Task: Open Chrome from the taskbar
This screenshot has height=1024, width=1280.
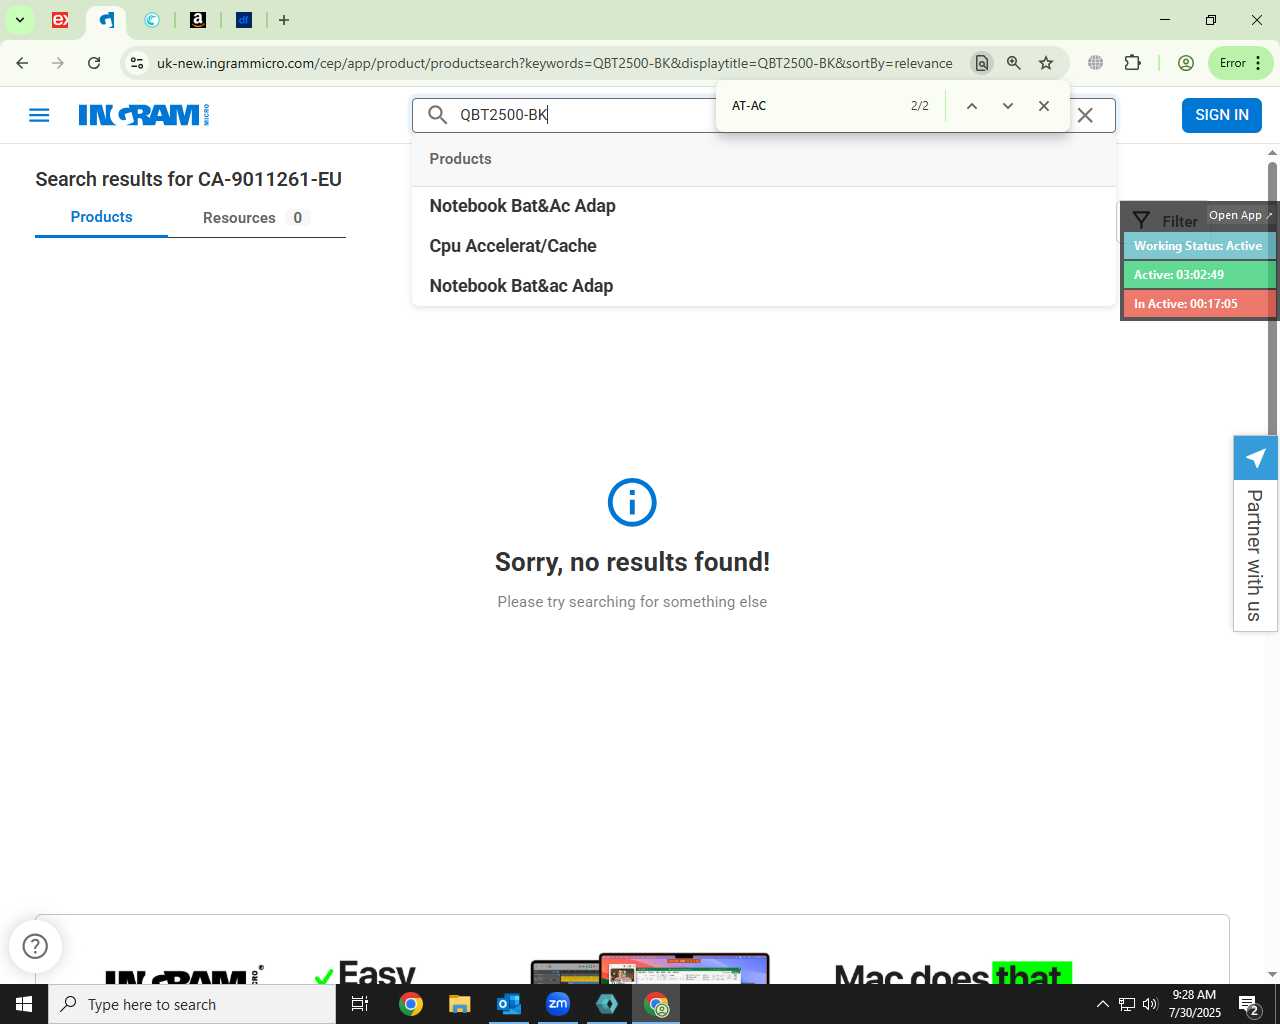Action: [x=411, y=1004]
